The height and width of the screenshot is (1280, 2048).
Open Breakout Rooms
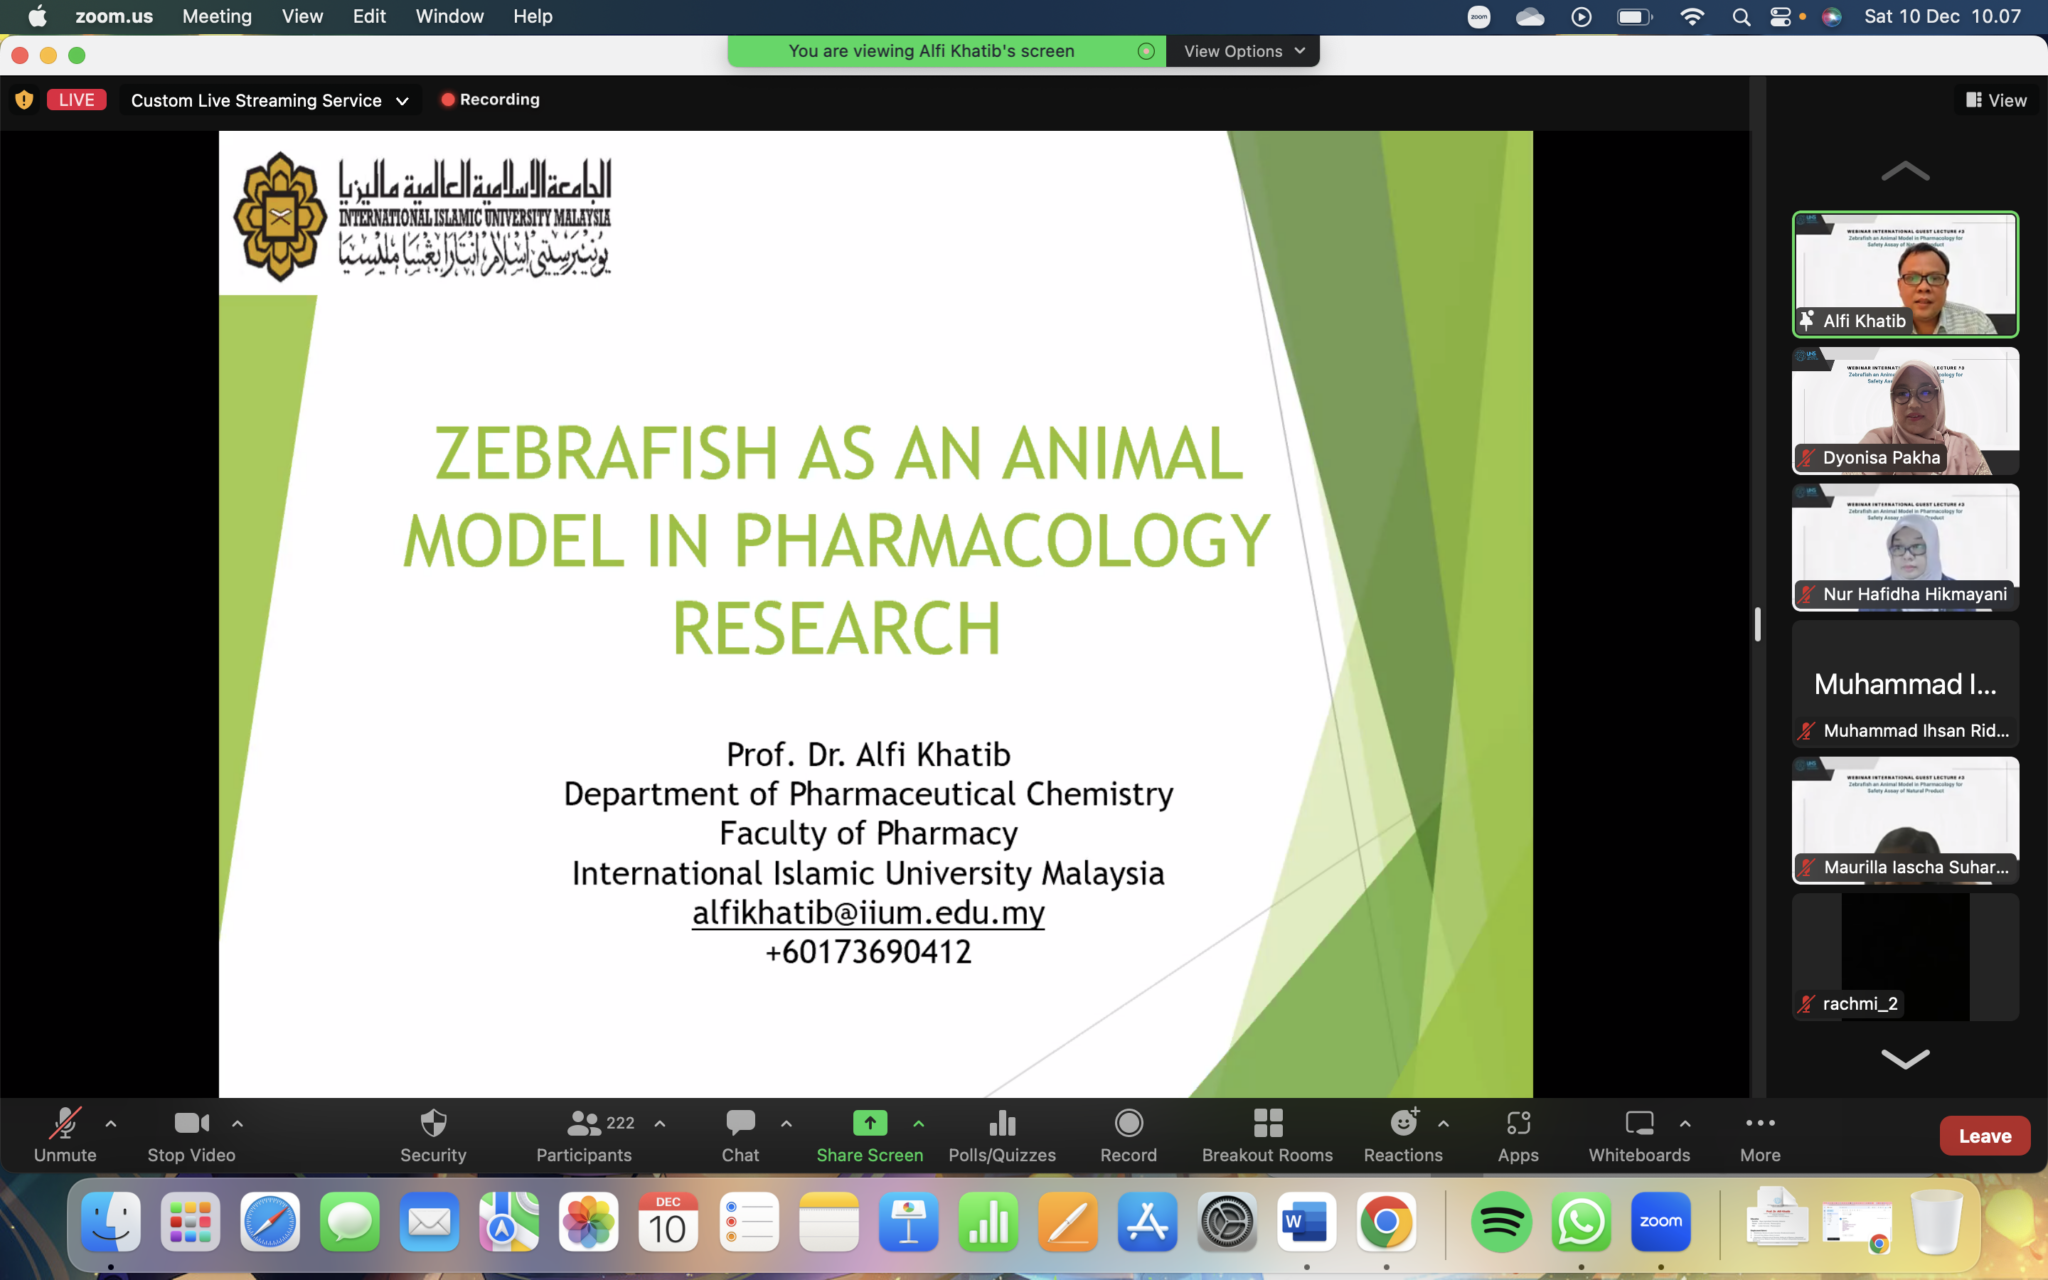coord(1266,1135)
